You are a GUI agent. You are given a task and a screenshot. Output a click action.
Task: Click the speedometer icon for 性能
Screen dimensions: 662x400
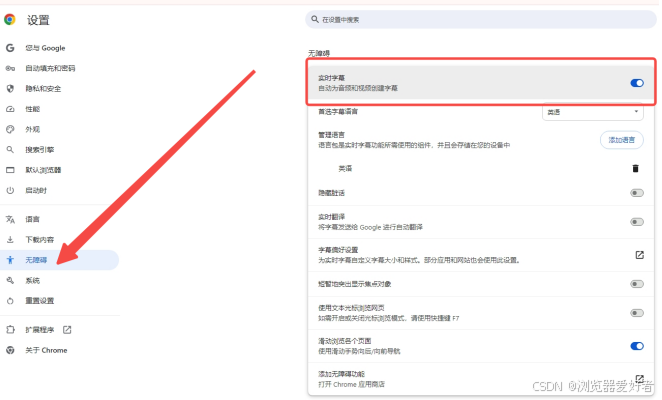[10, 109]
